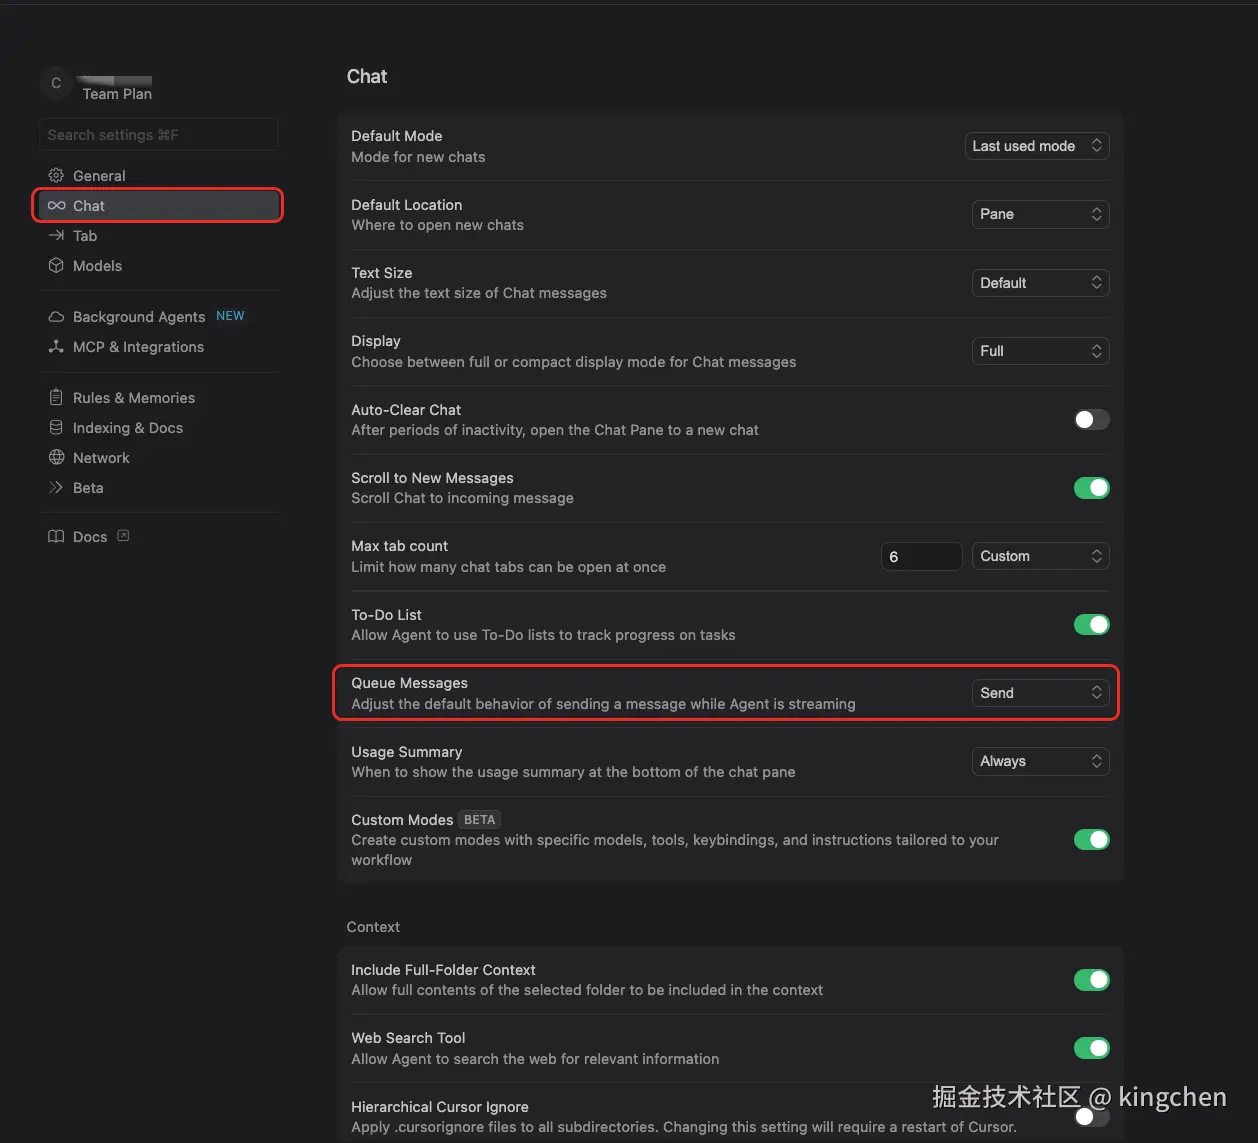Click the MCP & Integrations icon
Screen dimensions: 1258x1143
(56, 347)
